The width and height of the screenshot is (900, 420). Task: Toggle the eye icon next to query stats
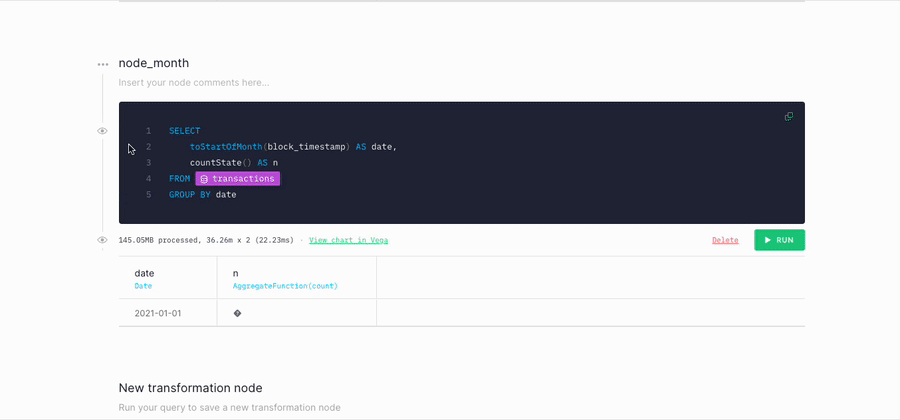coord(102,240)
